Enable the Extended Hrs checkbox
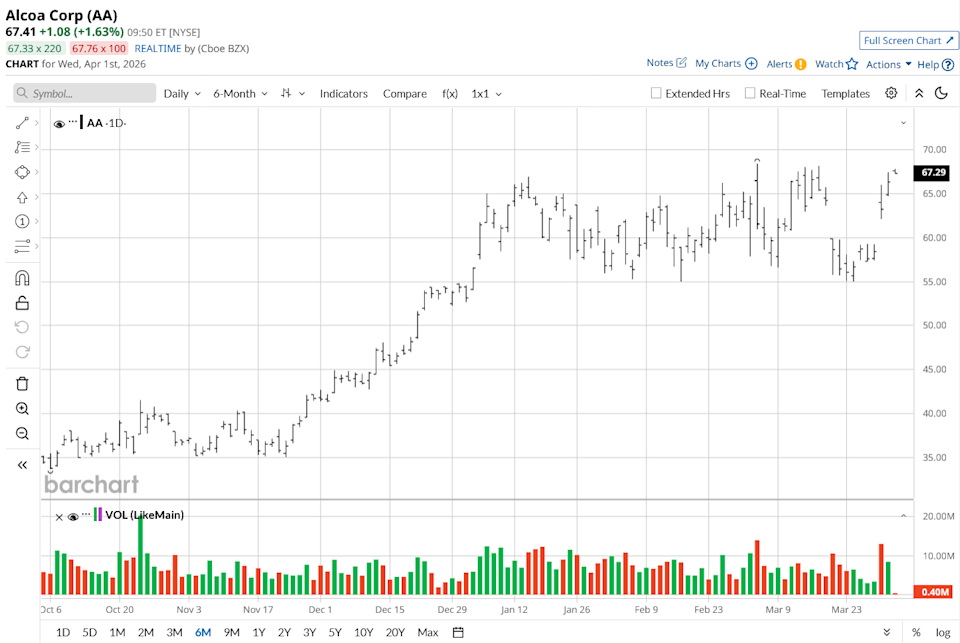This screenshot has height=643, width=960. pyautogui.click(x=655, y=93)
